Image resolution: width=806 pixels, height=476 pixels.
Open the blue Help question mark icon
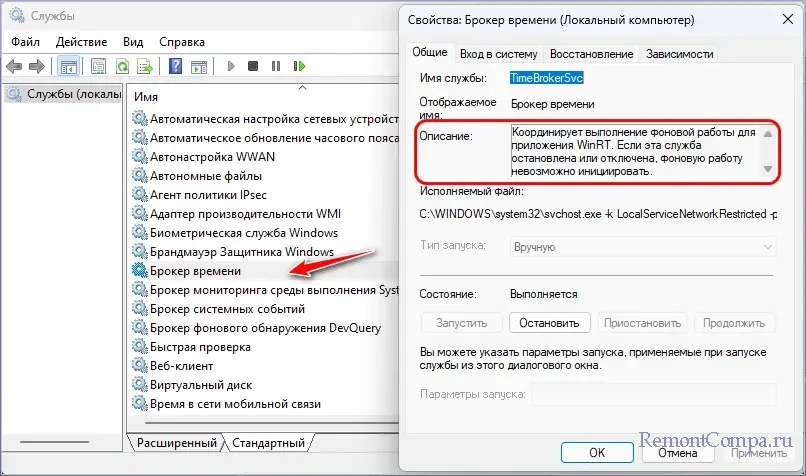[175, 66]
